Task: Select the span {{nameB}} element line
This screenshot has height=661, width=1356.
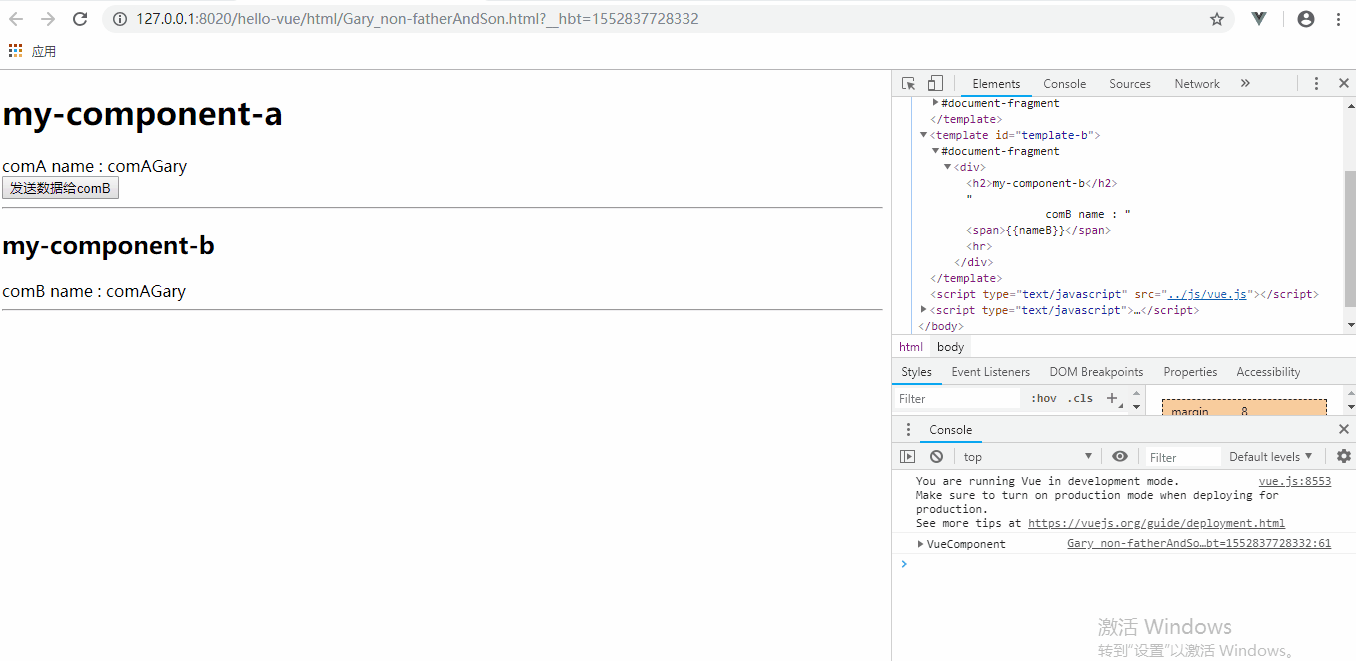Action: point(1038,230)
